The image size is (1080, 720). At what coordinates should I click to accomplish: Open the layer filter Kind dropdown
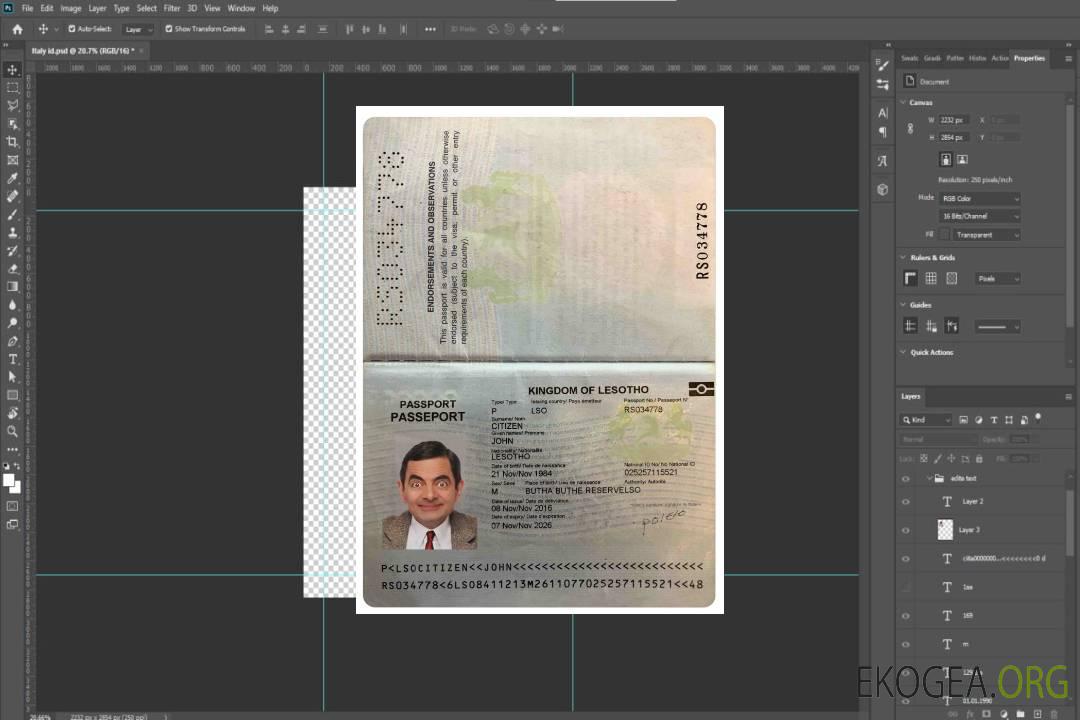pyautogui.click(x=926, y=420)
